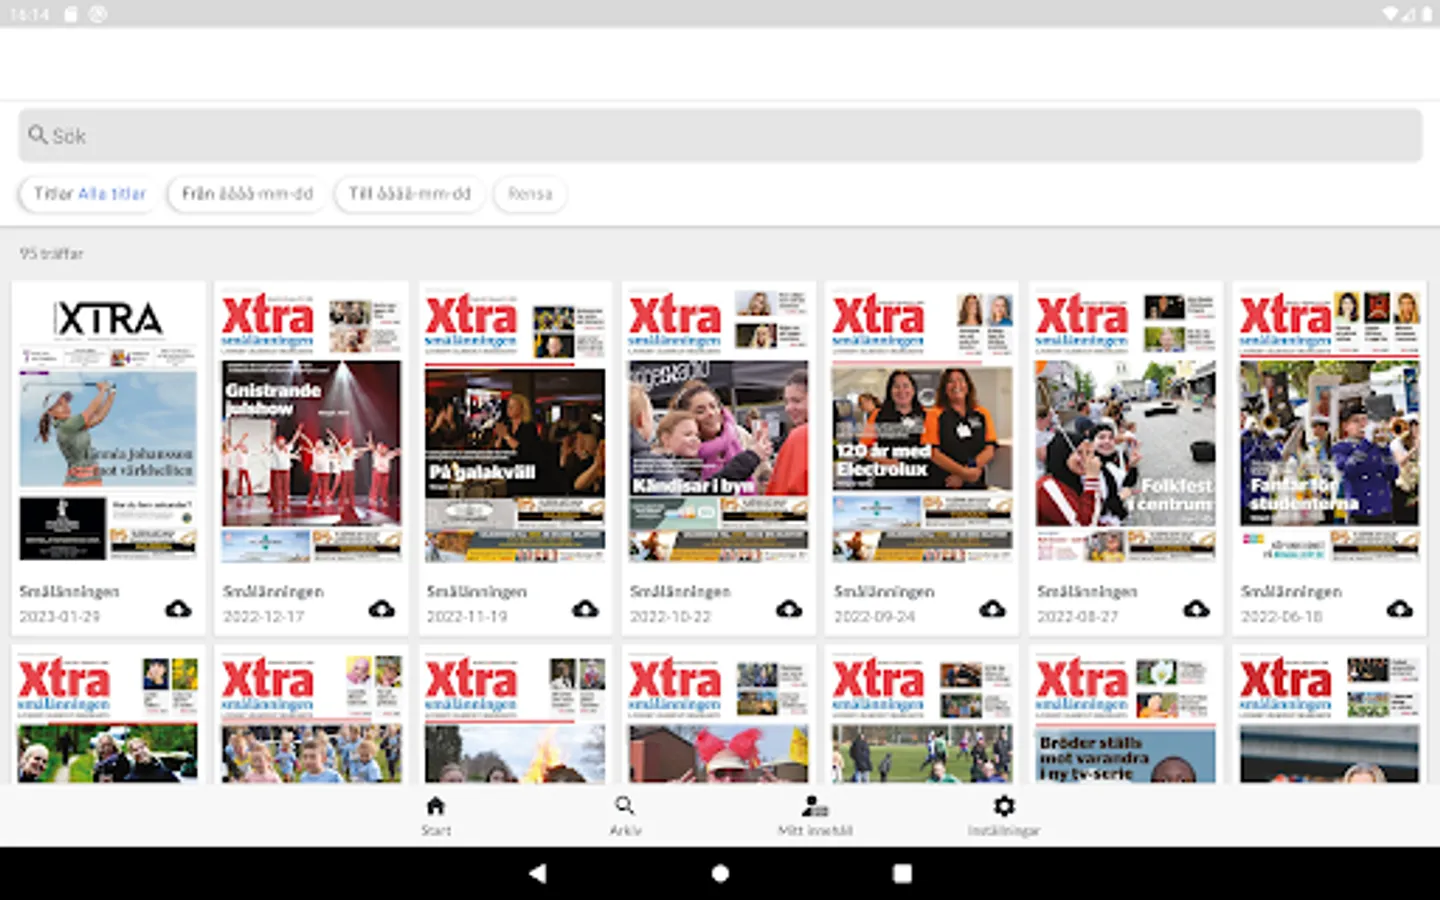The image size is (1440, 900).
Task: Download the 2022-08-27 issue via cloud icon
Action: (1196, 609)
